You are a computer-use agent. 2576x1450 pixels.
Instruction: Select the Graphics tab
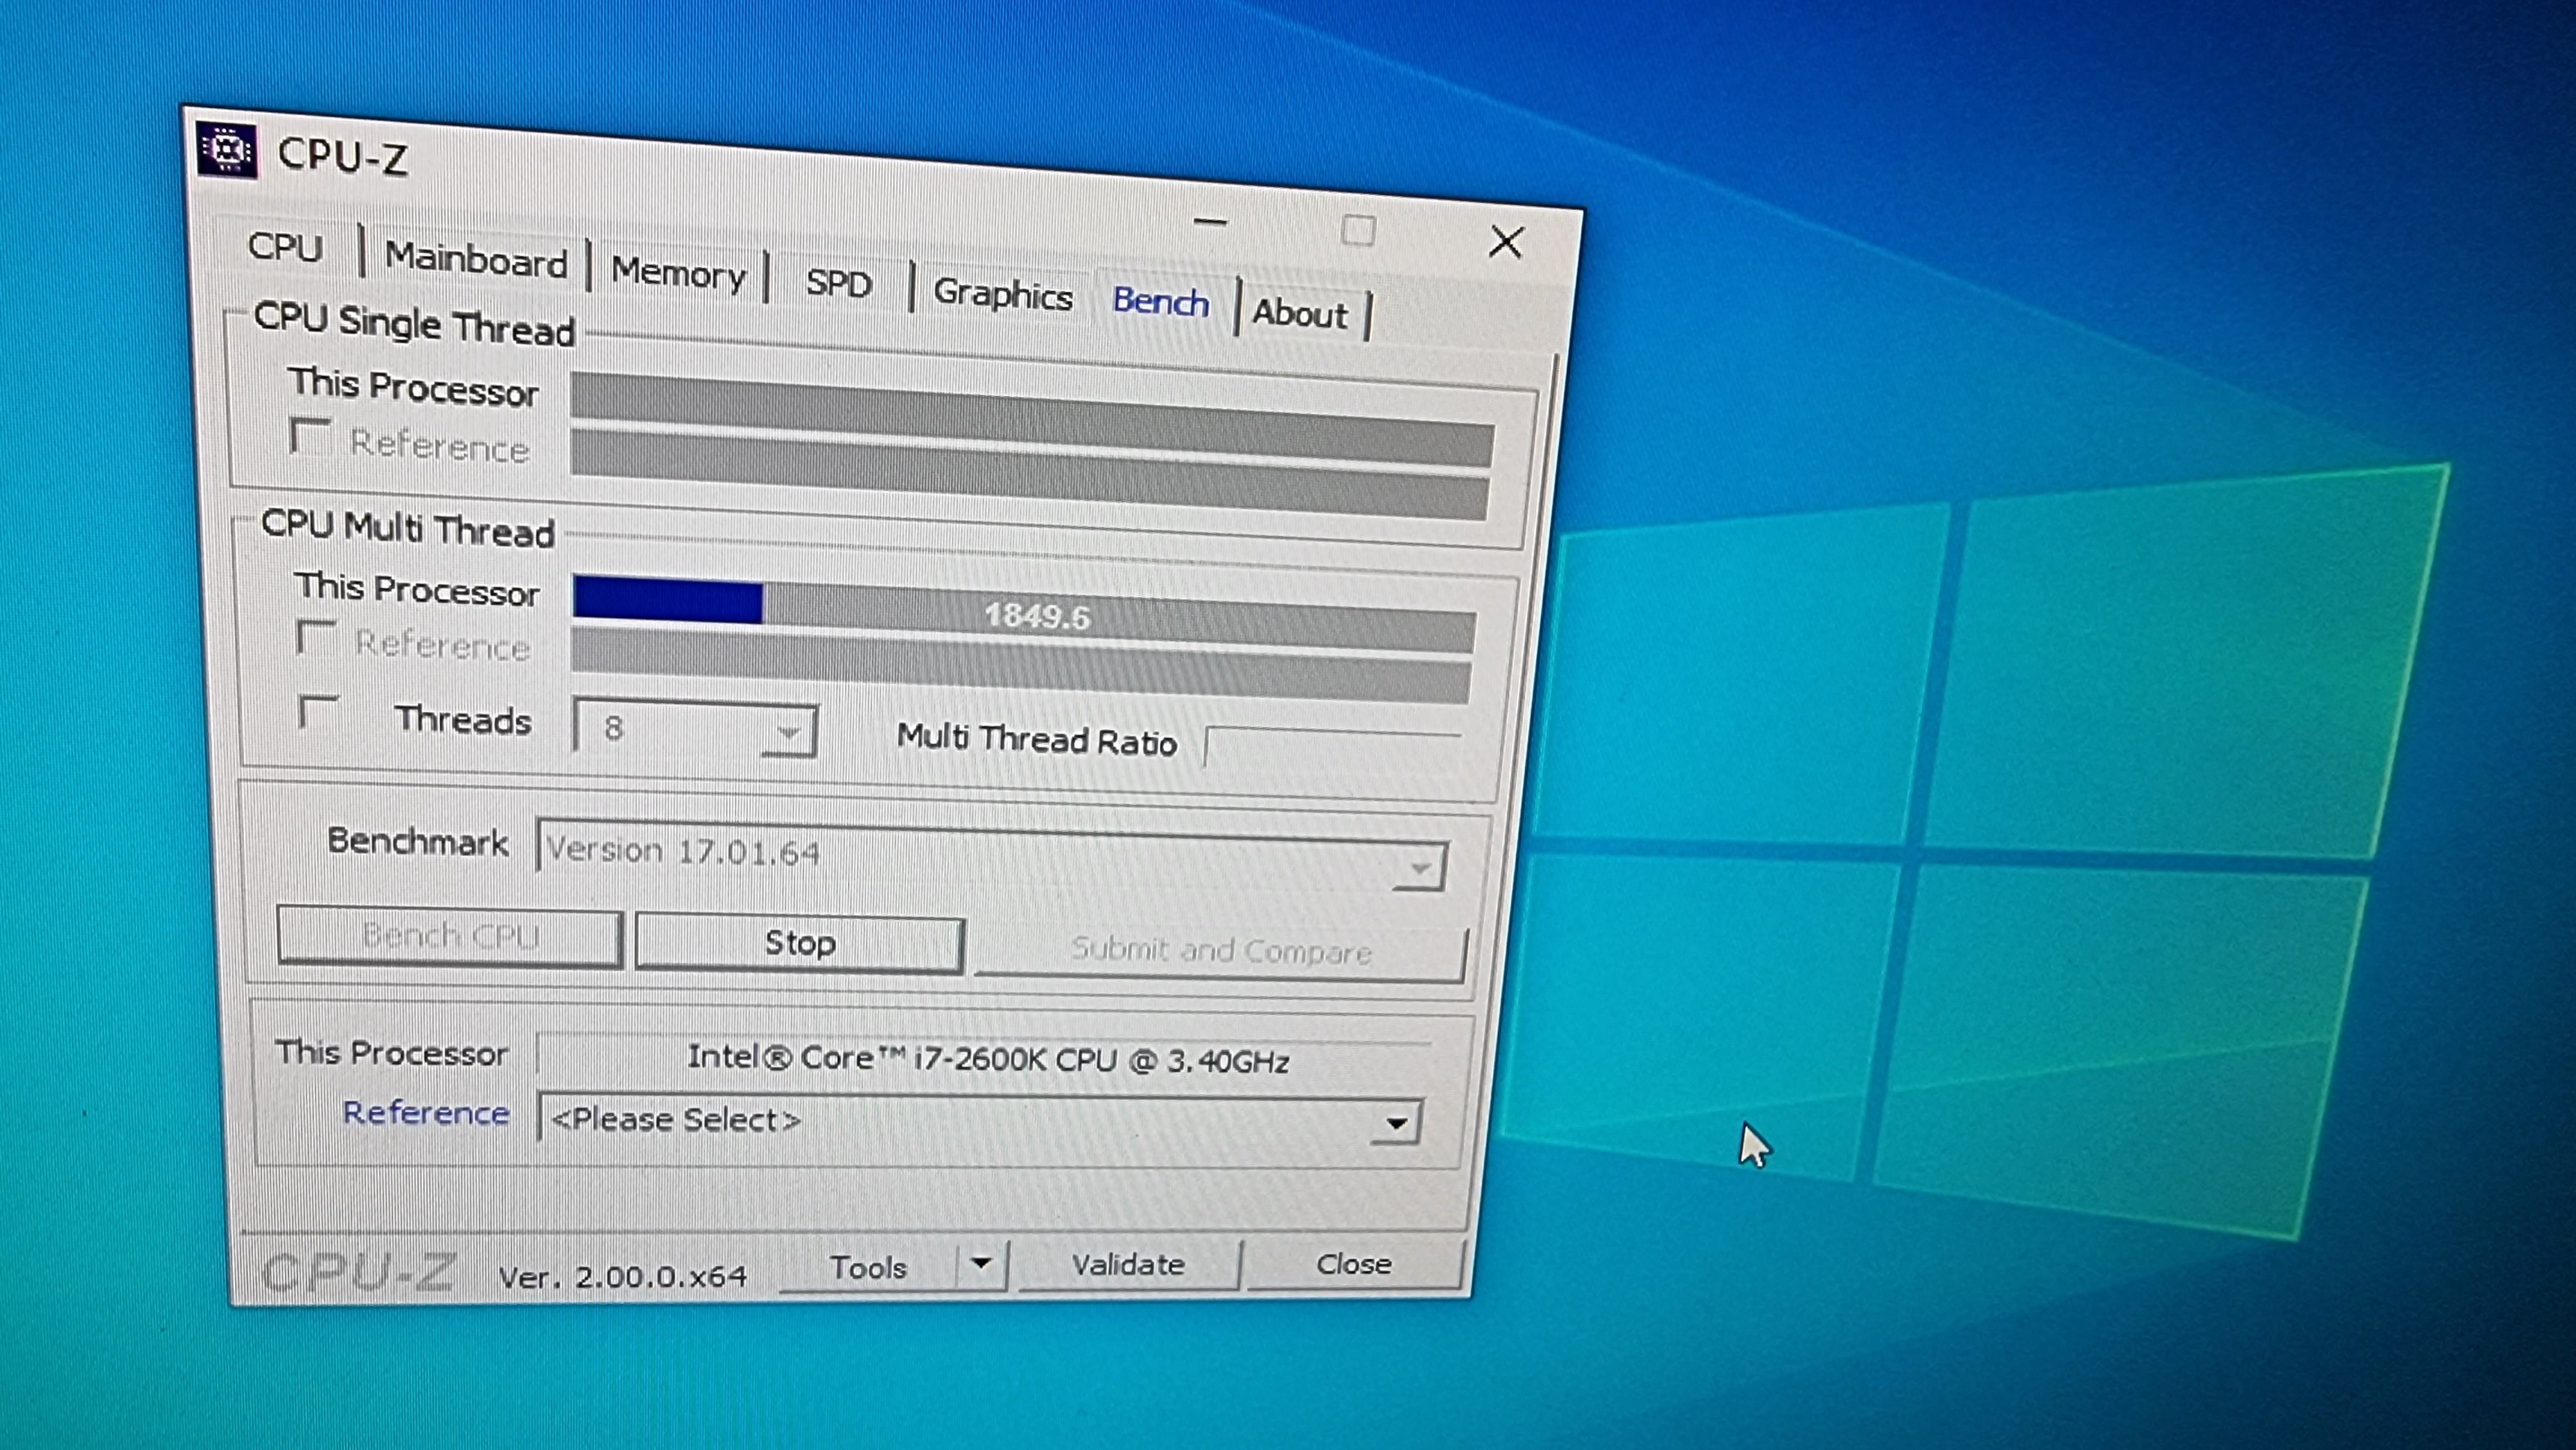[x=1002, y=295]
